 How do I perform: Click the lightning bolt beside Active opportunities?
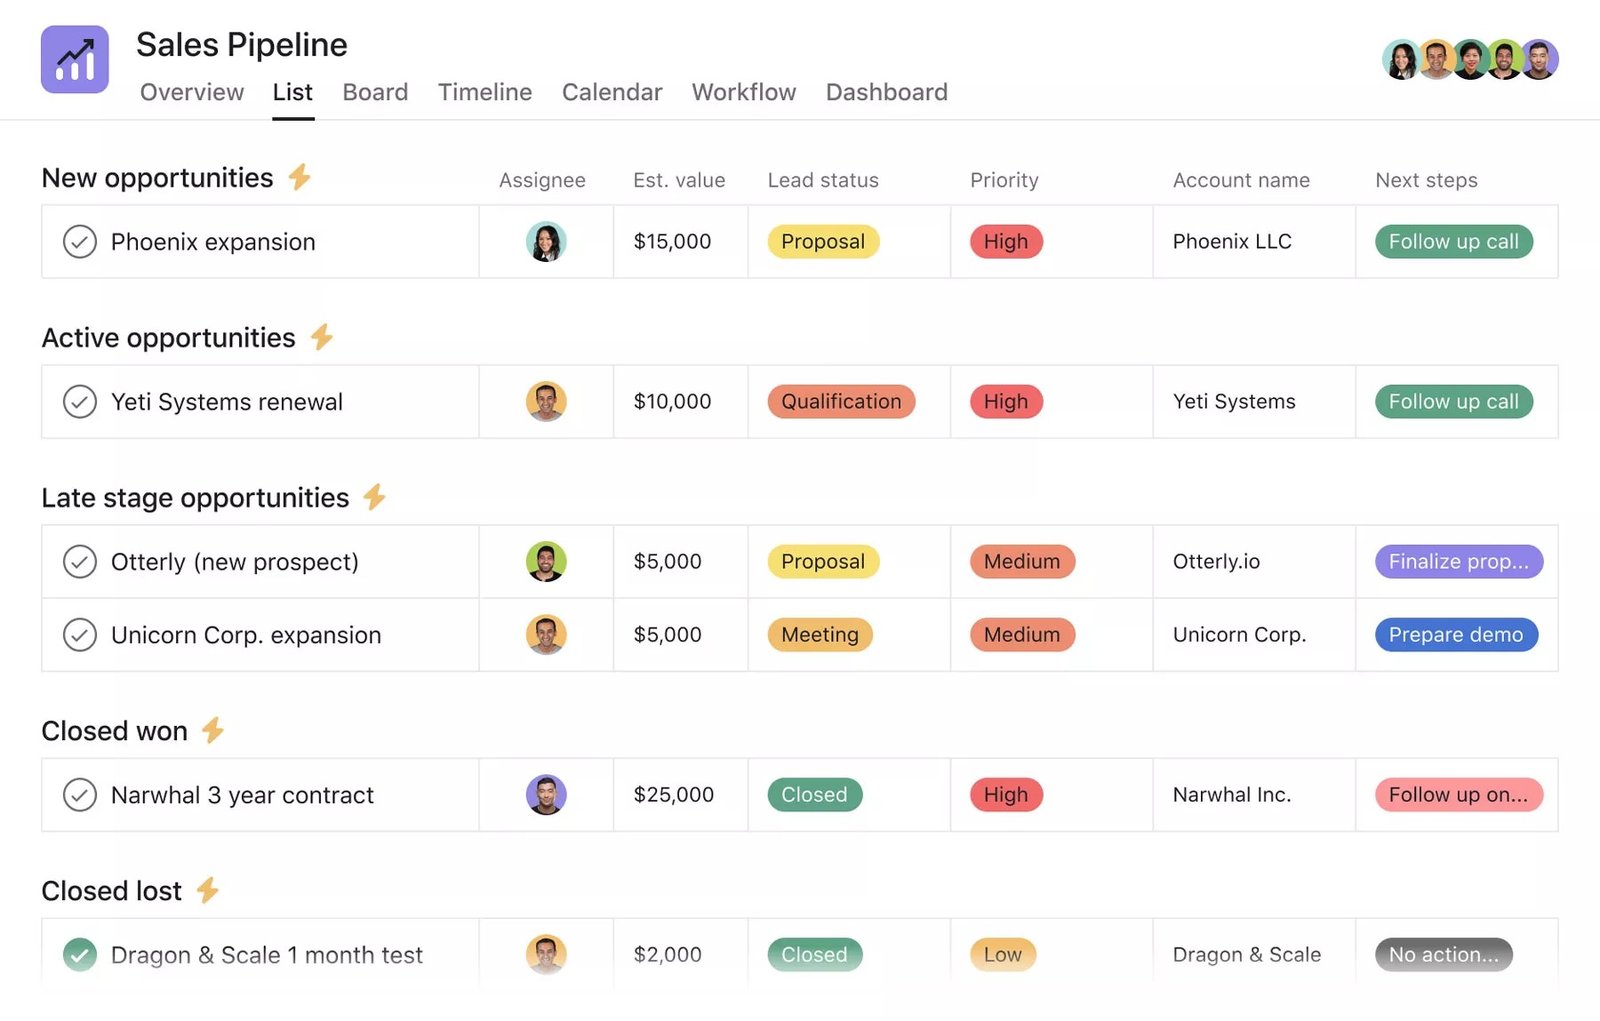click(320, 337)
